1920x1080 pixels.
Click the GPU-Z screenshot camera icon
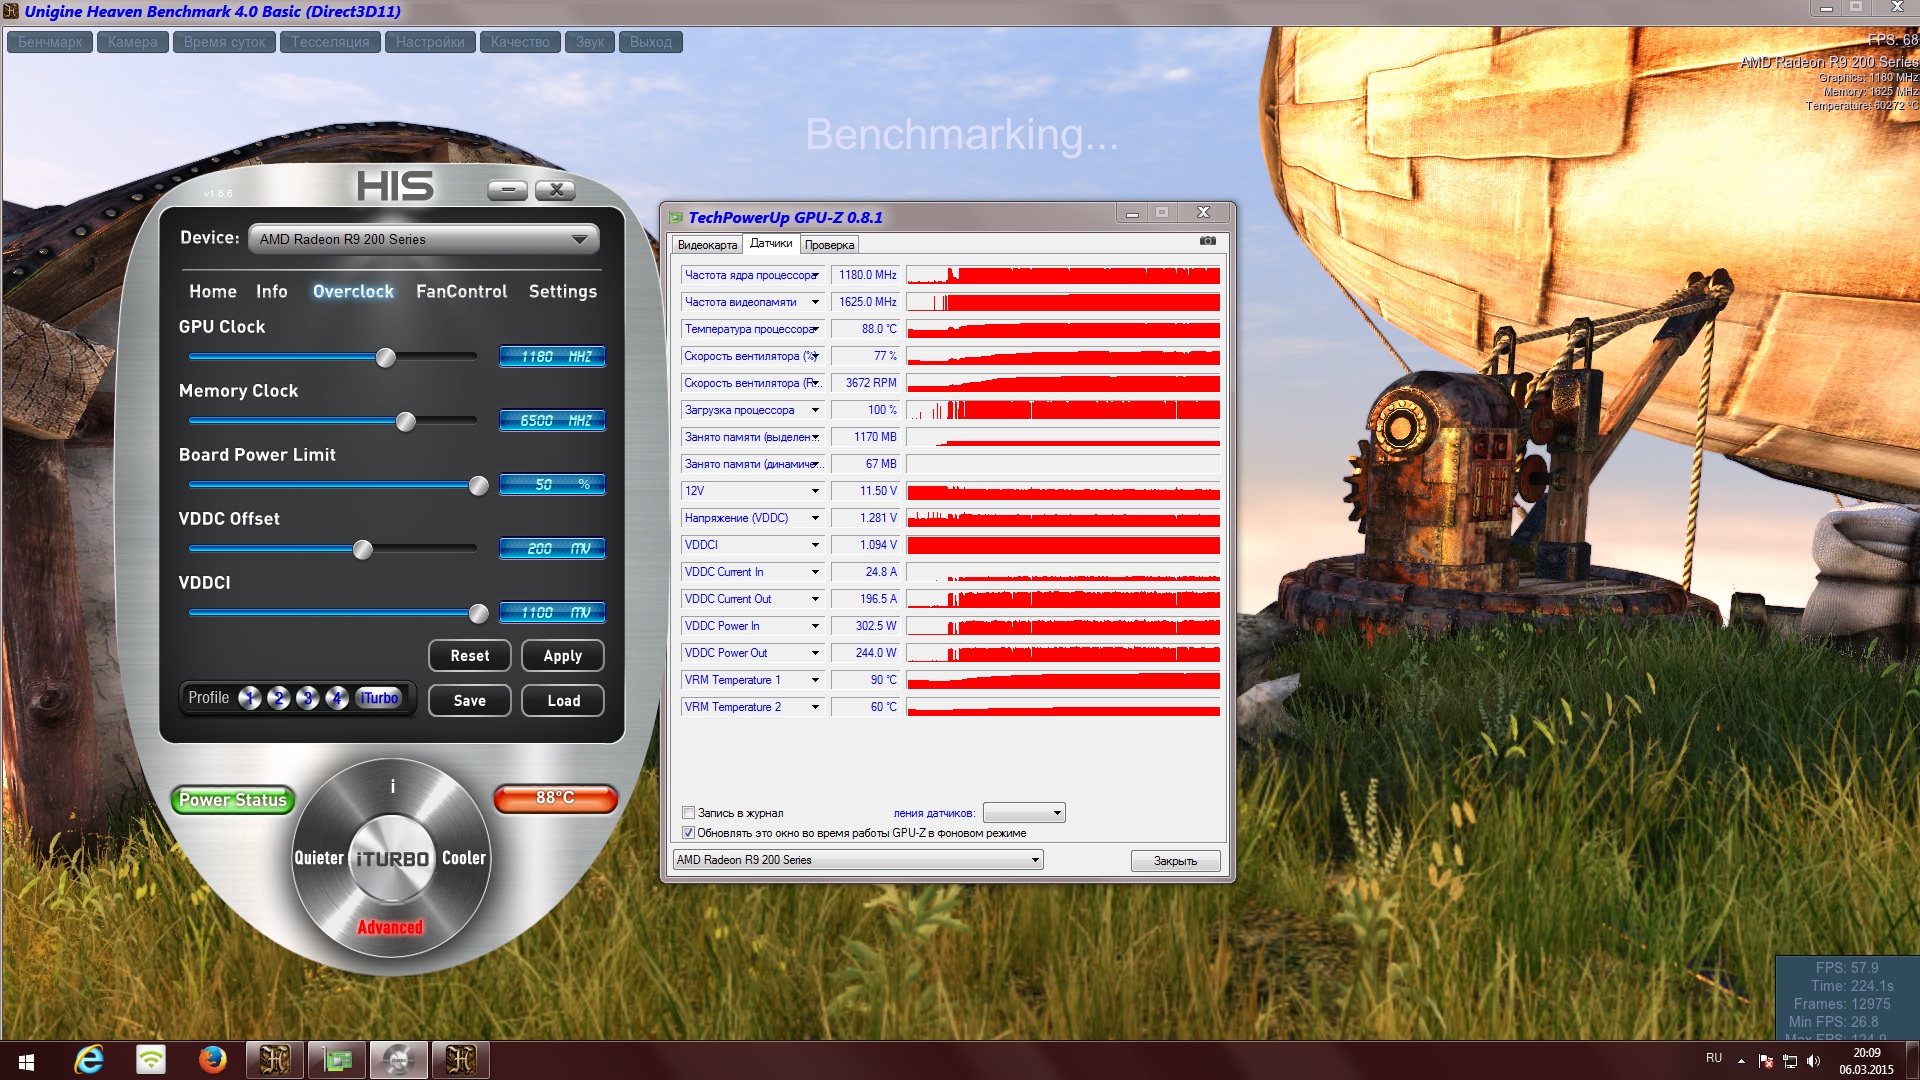[x=1208, y=241]
